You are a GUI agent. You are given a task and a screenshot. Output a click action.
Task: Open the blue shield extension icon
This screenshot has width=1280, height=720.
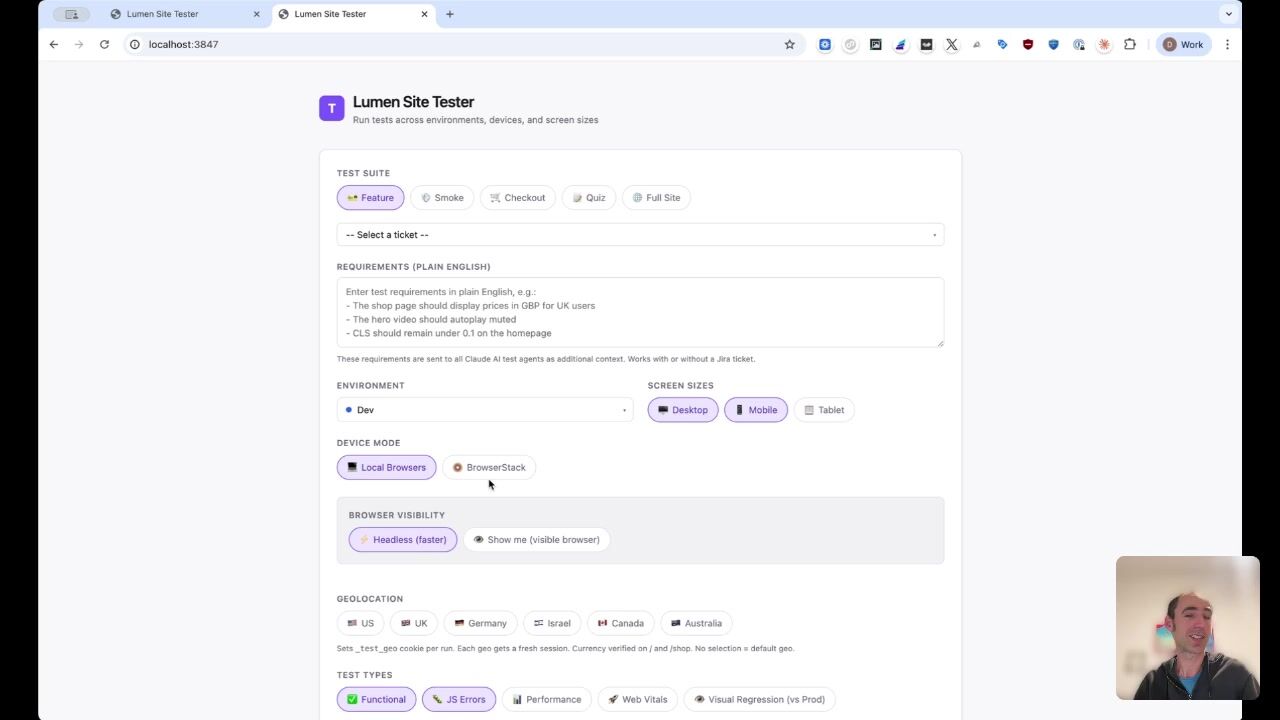(x=1053, y=44)
